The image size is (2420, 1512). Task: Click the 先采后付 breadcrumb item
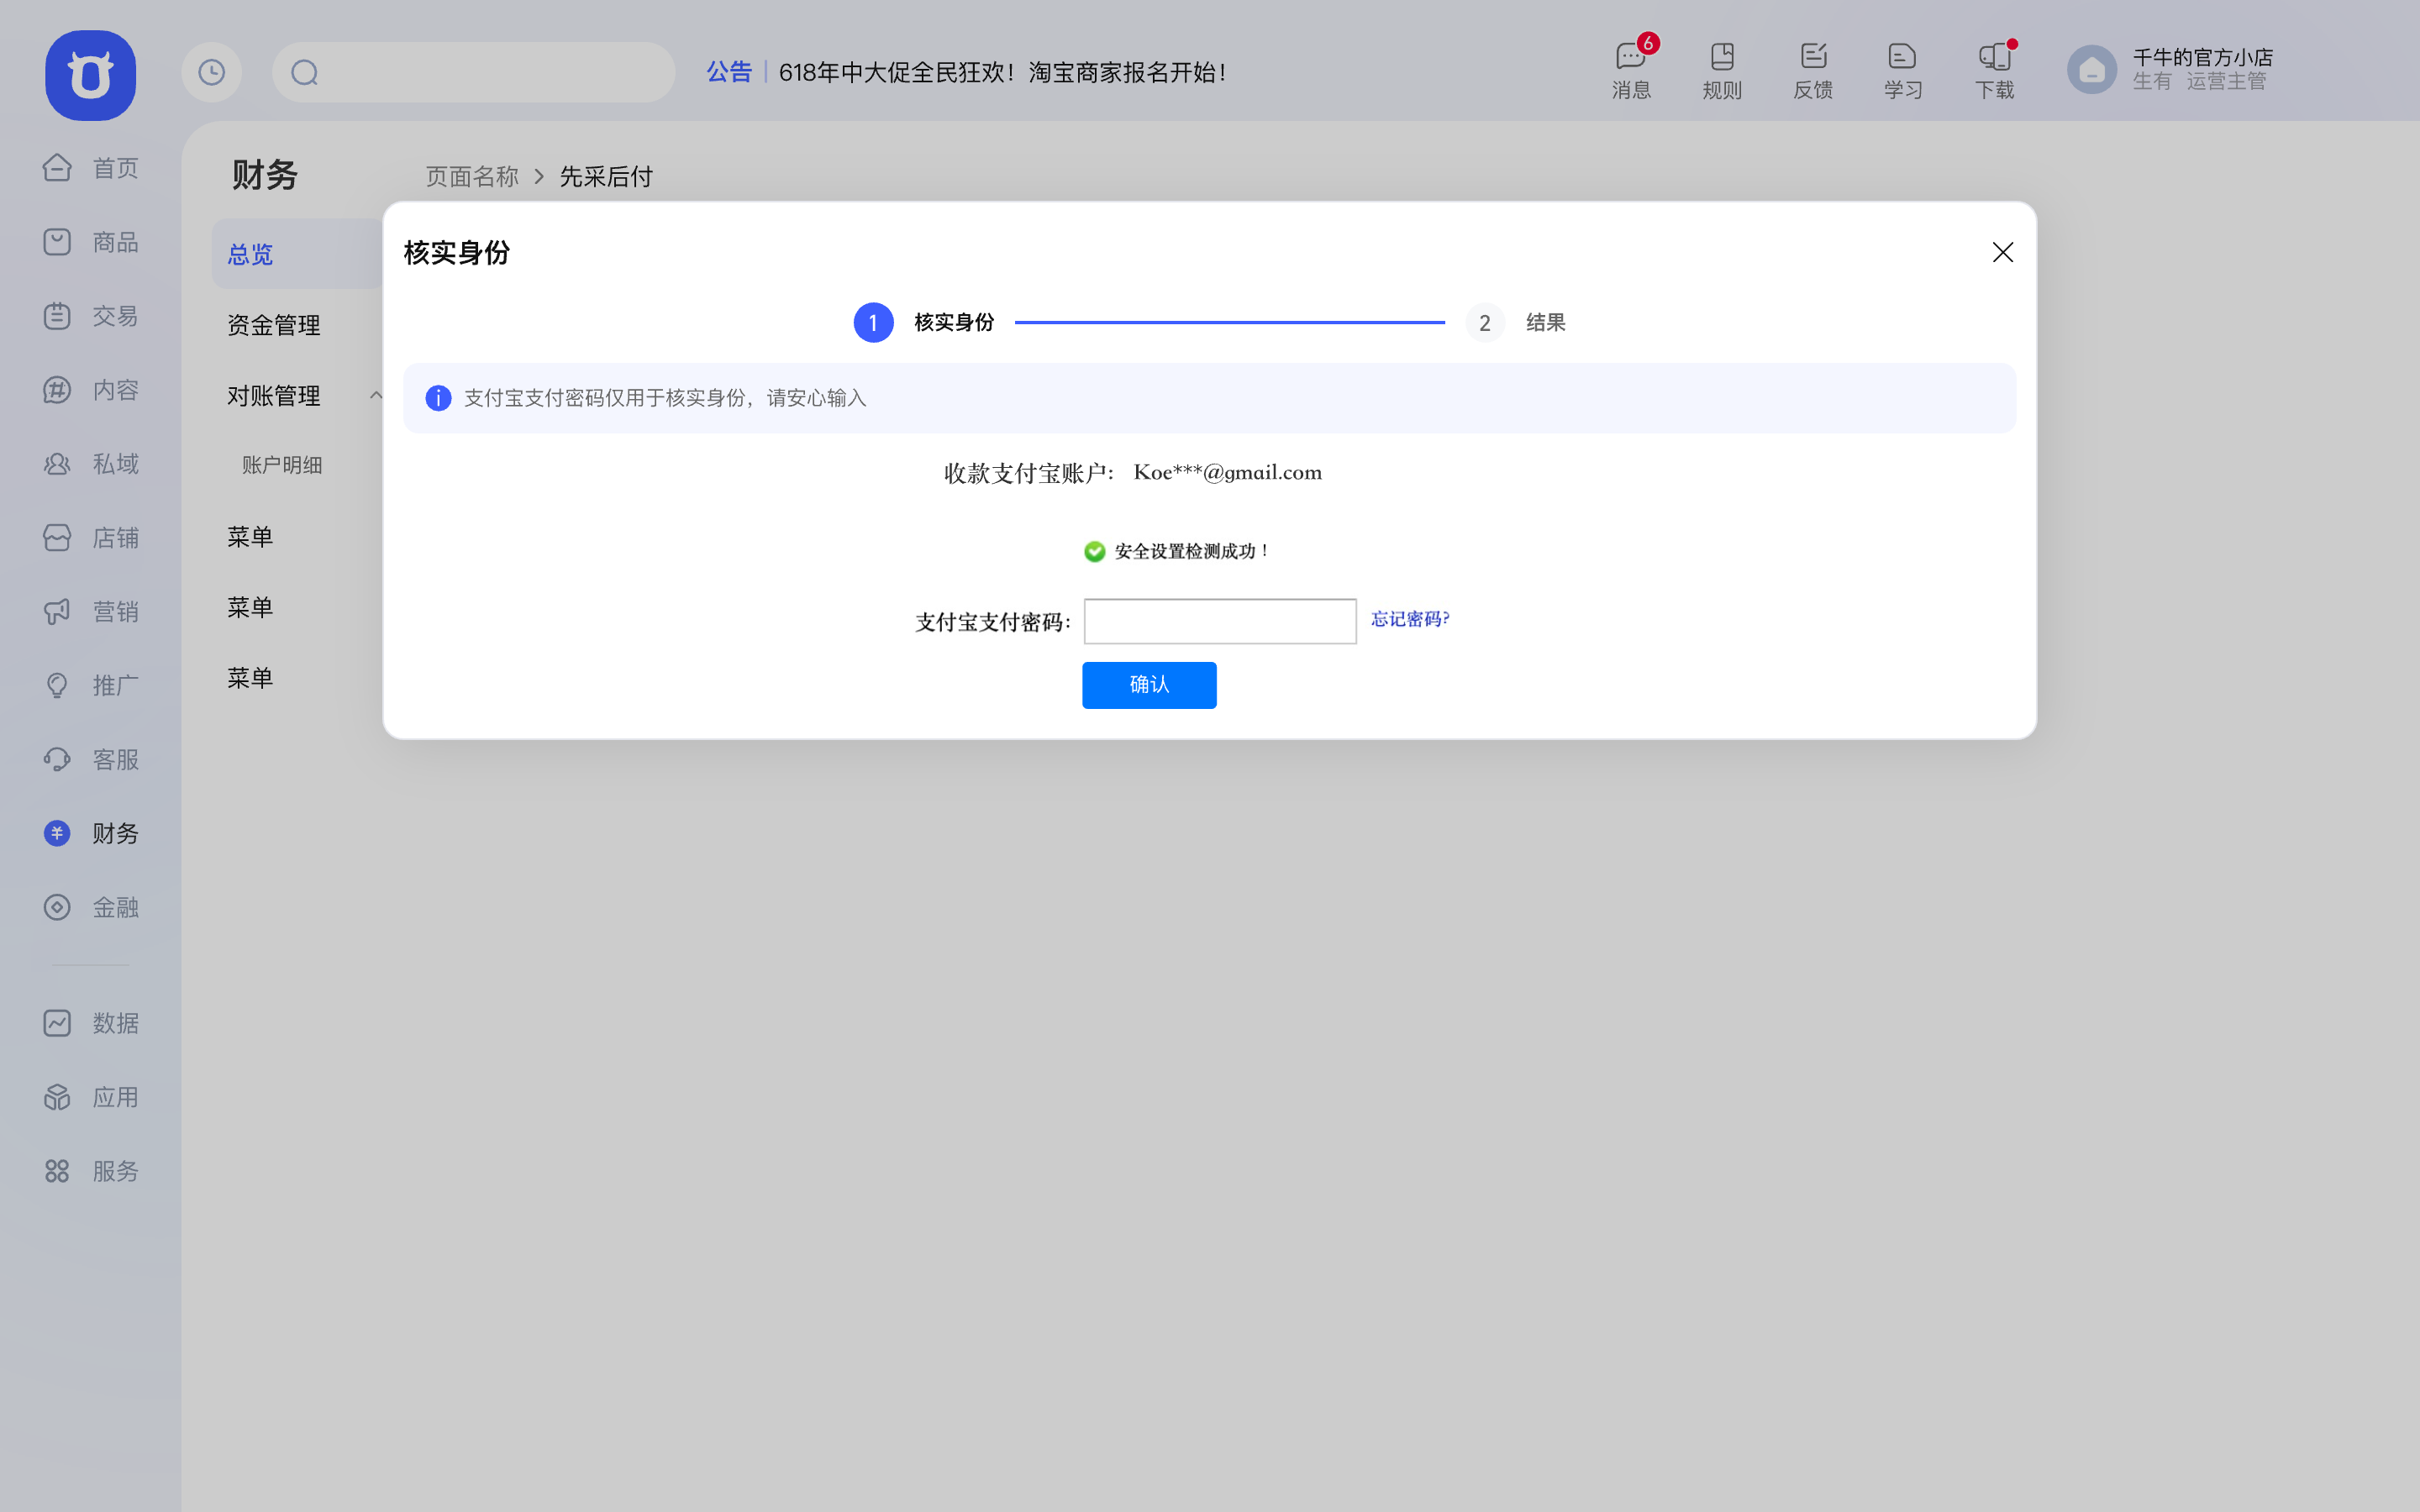tap(606, 177)
